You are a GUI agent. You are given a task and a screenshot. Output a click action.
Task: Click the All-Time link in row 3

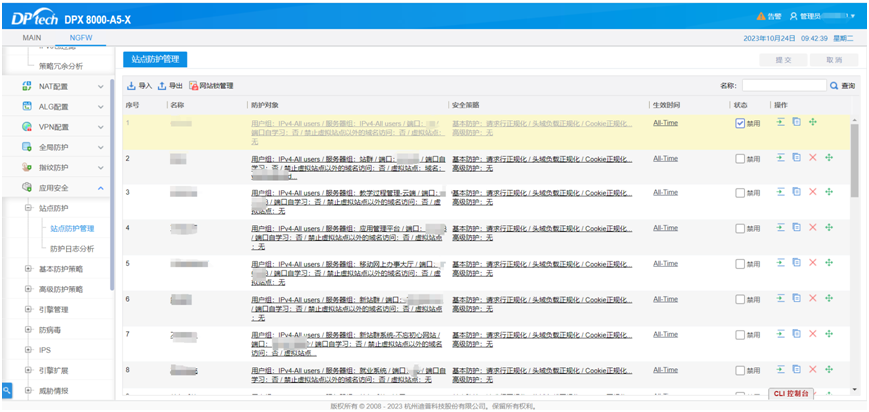point(665,192)
